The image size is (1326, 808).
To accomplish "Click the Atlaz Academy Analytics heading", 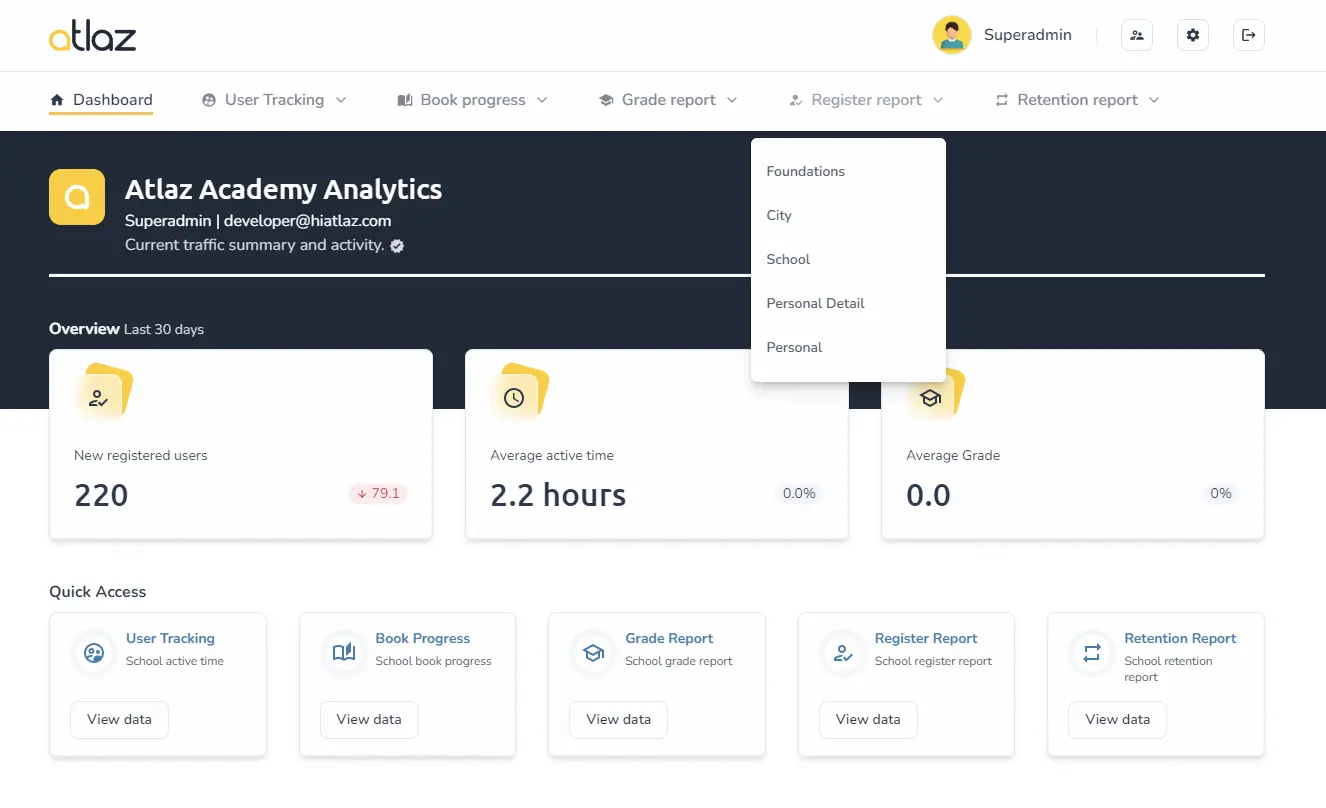I will [x=283, y=189].
